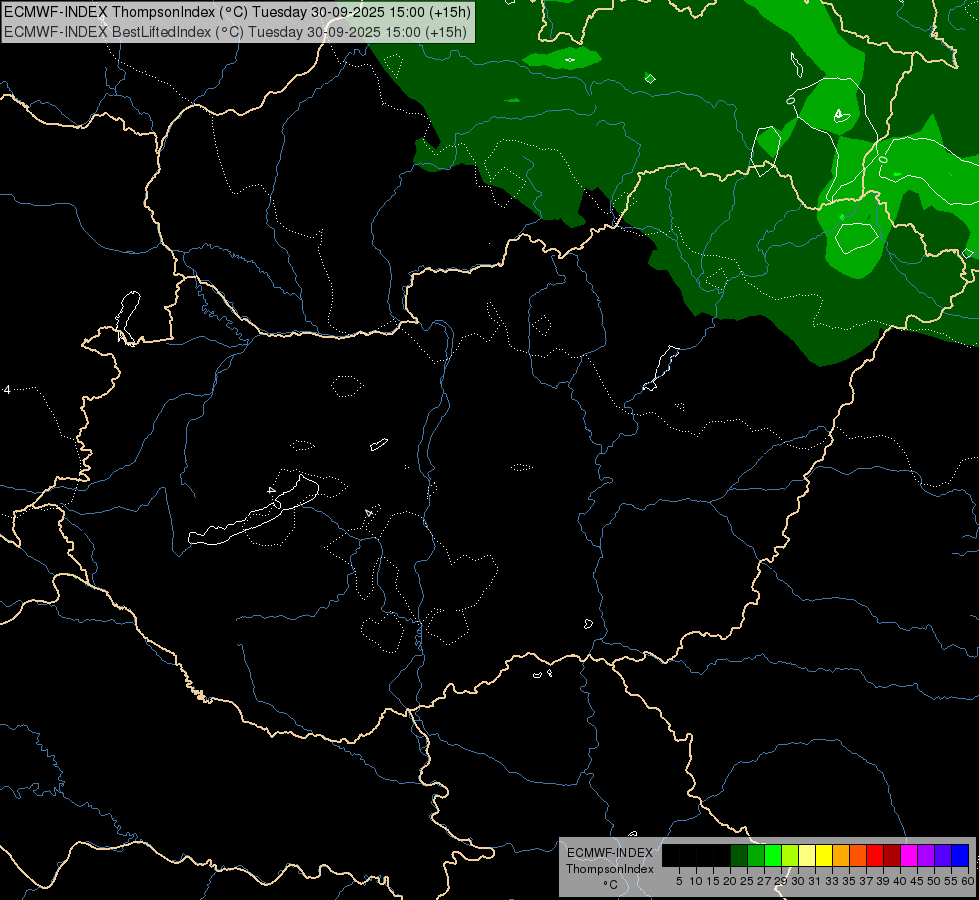Viewport: 979px width, 900px height.
Task: Select the orange-red 35–37 legend swatch
Action: [x=858, y=855]
